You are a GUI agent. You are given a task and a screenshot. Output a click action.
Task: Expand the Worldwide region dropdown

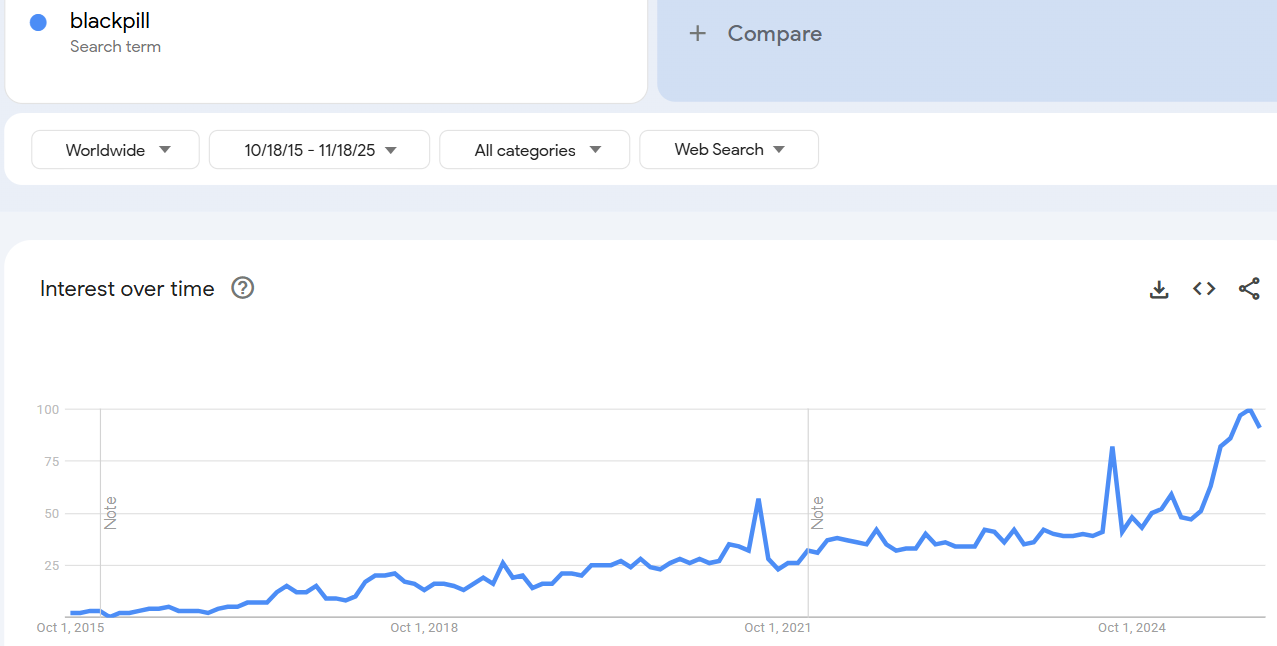point(116,150)
